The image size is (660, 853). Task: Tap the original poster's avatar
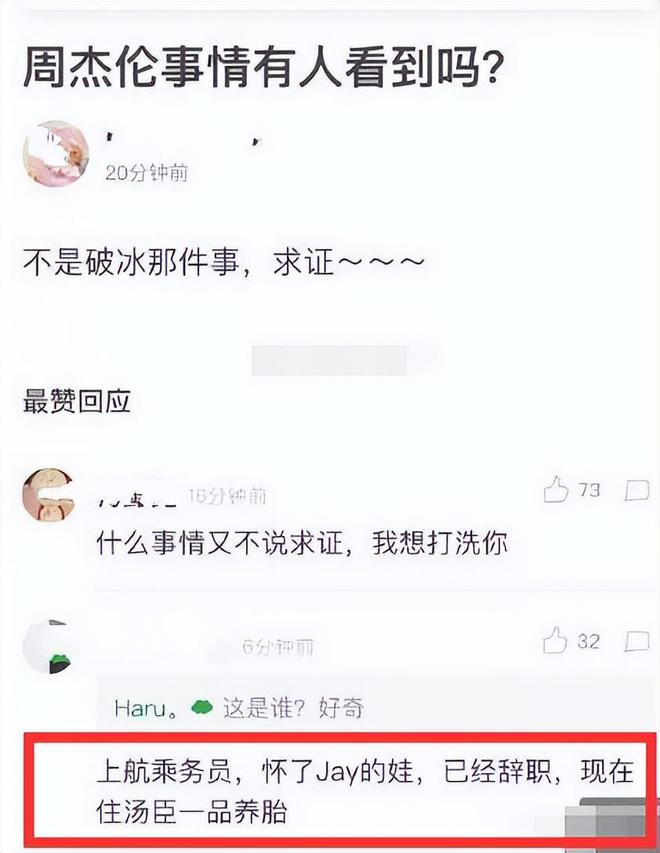click(x=55, y=154)
